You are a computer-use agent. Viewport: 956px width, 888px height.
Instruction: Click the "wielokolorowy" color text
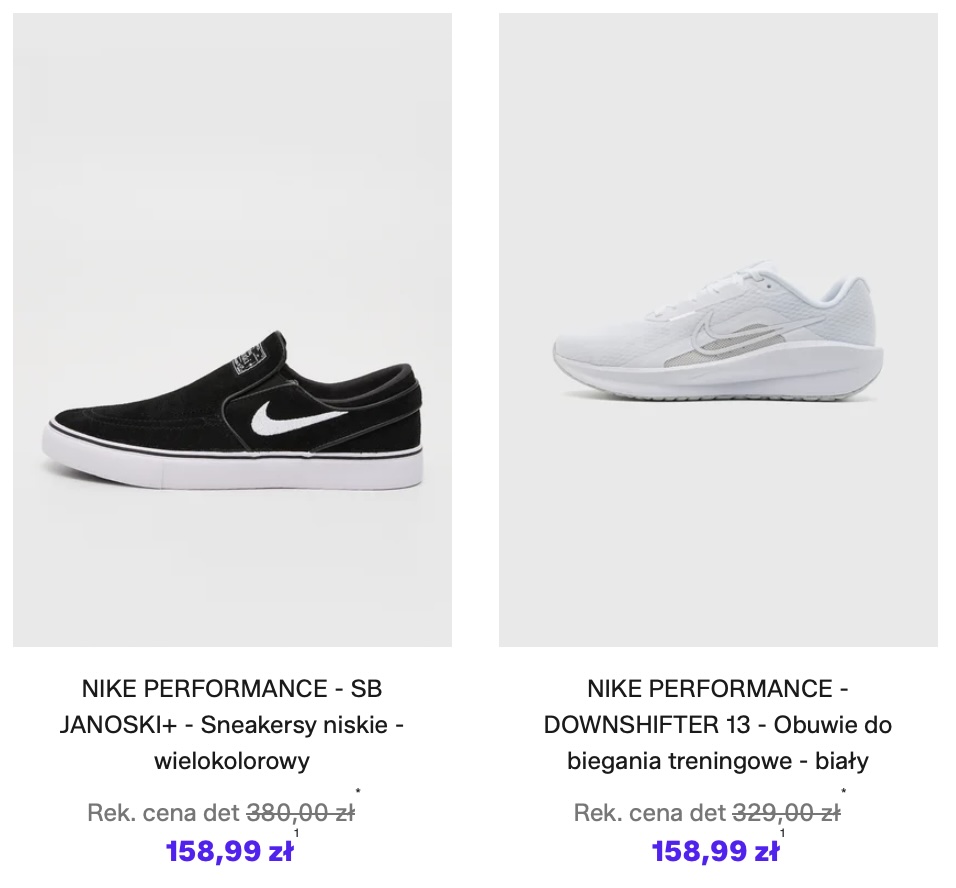tap(232, 761)
